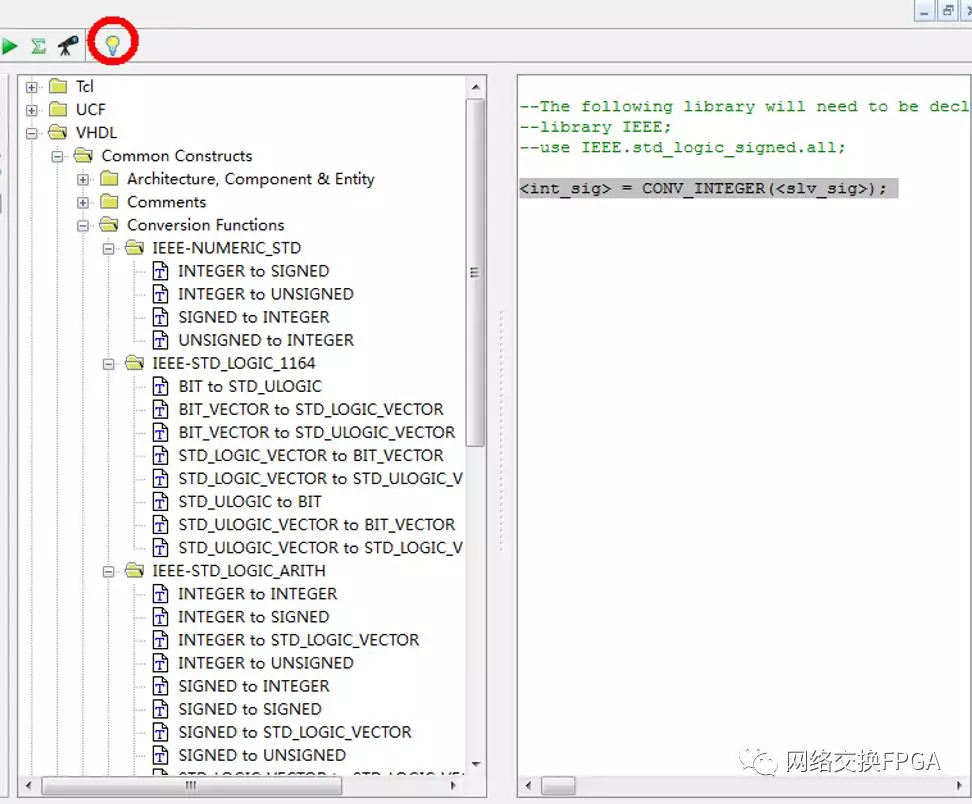The width and height of the screenshot is (972, 804).
Task: Select UNSIGNED to INTEGER template
Action: 265,340
